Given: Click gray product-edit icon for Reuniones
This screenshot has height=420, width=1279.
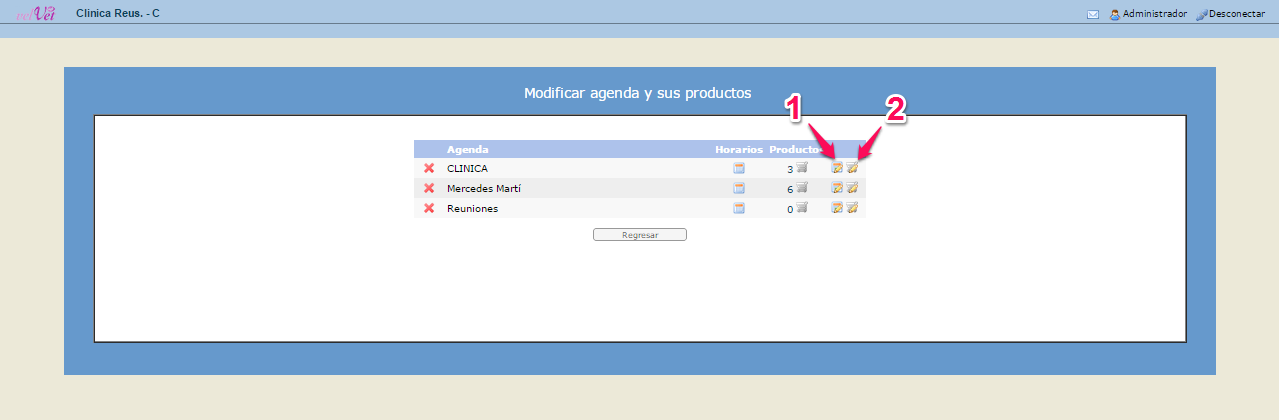Looking at the screenshot, I should pyautogui.click(x=852, y=208).
